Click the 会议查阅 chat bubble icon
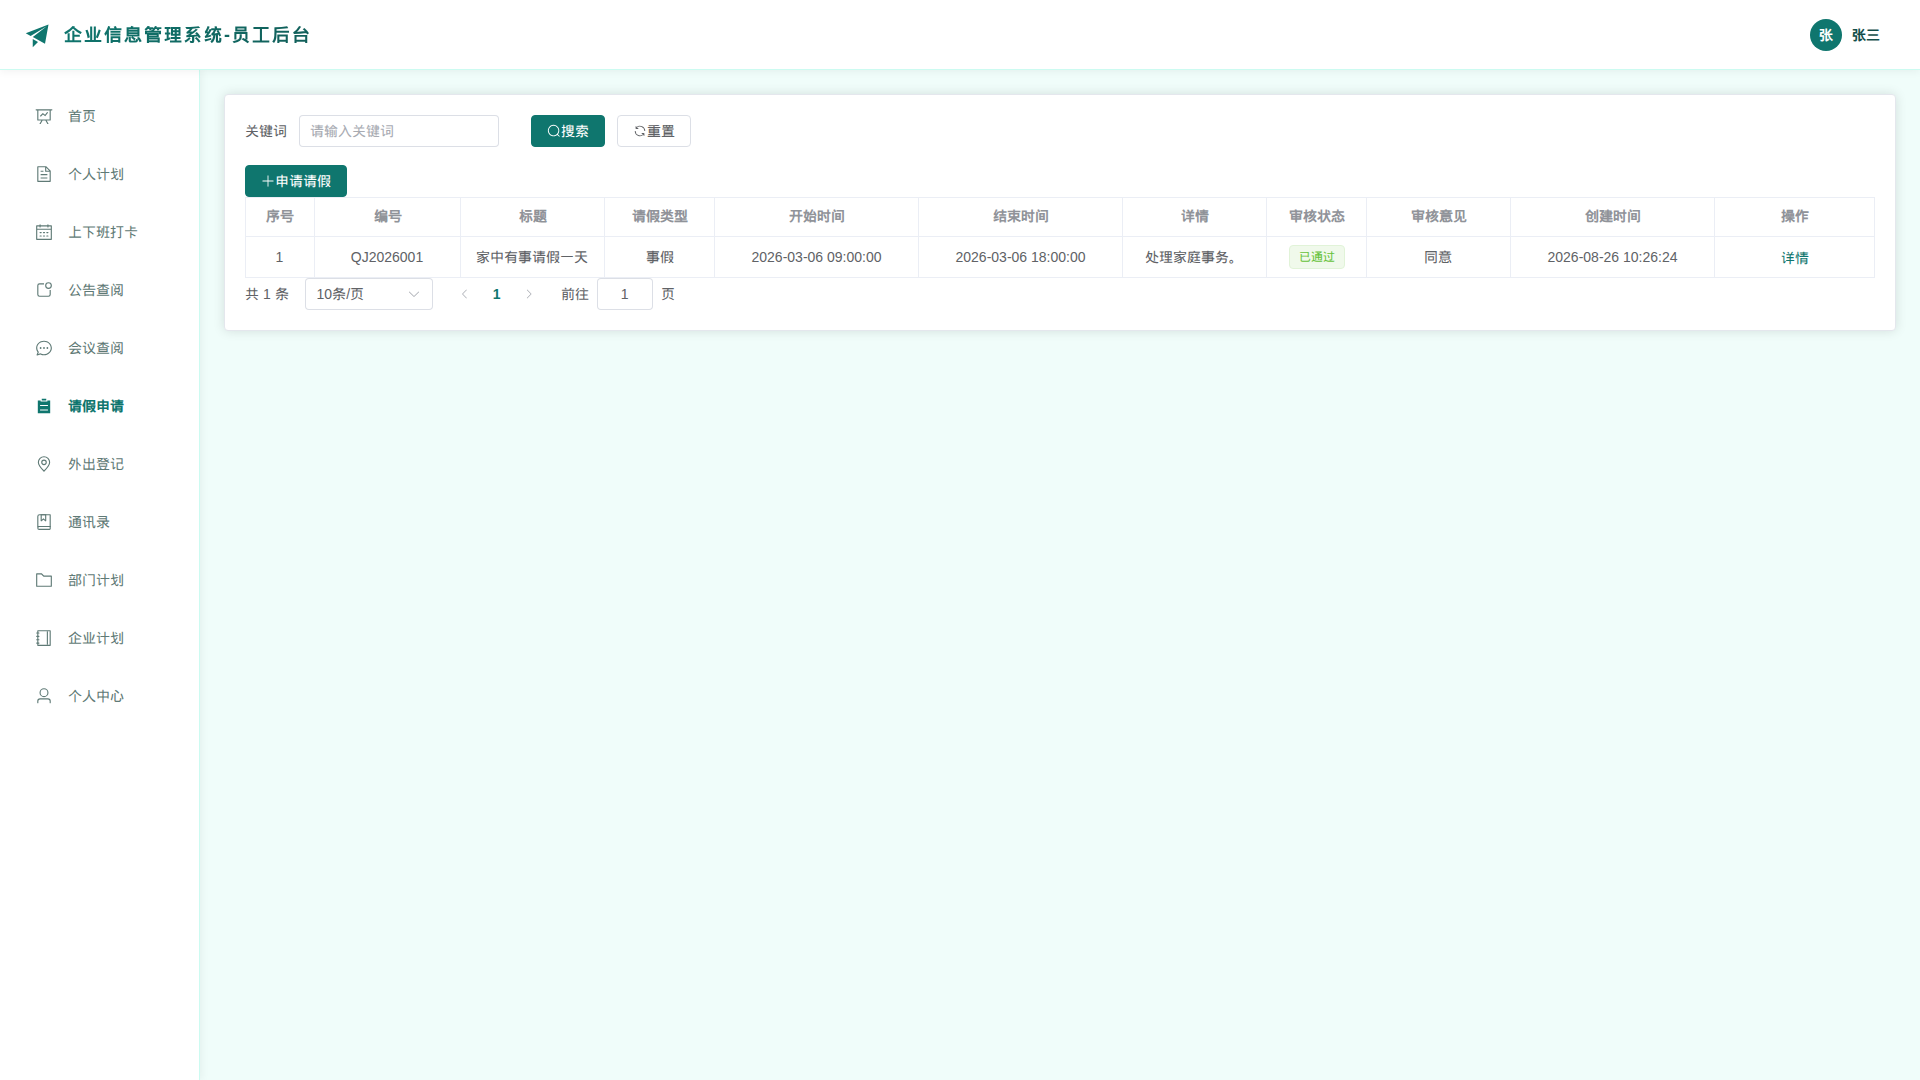Screen dimensions: 1920x1080 point(44,348)
